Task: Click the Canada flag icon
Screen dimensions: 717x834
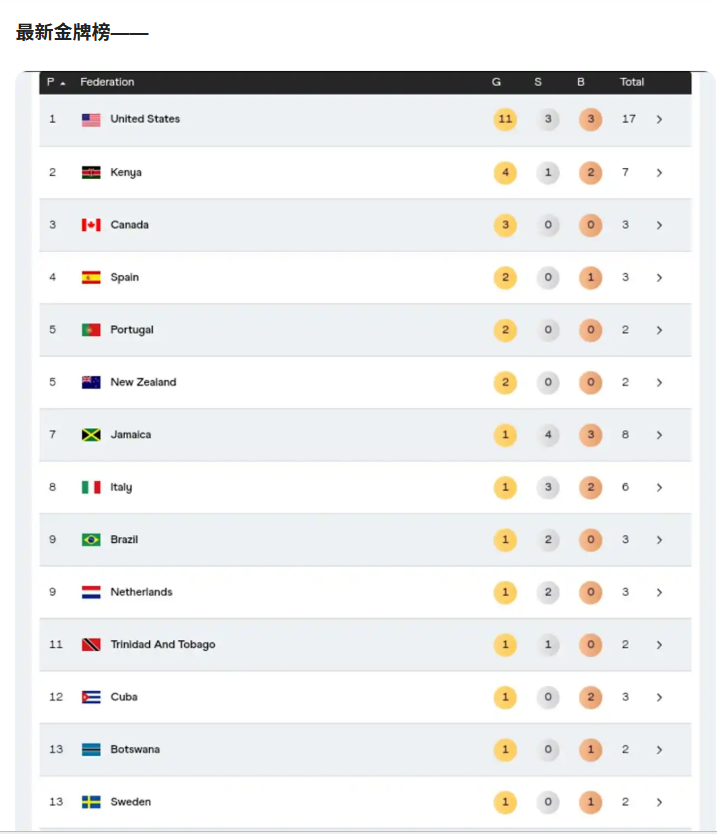Action: tap(91, 225)
